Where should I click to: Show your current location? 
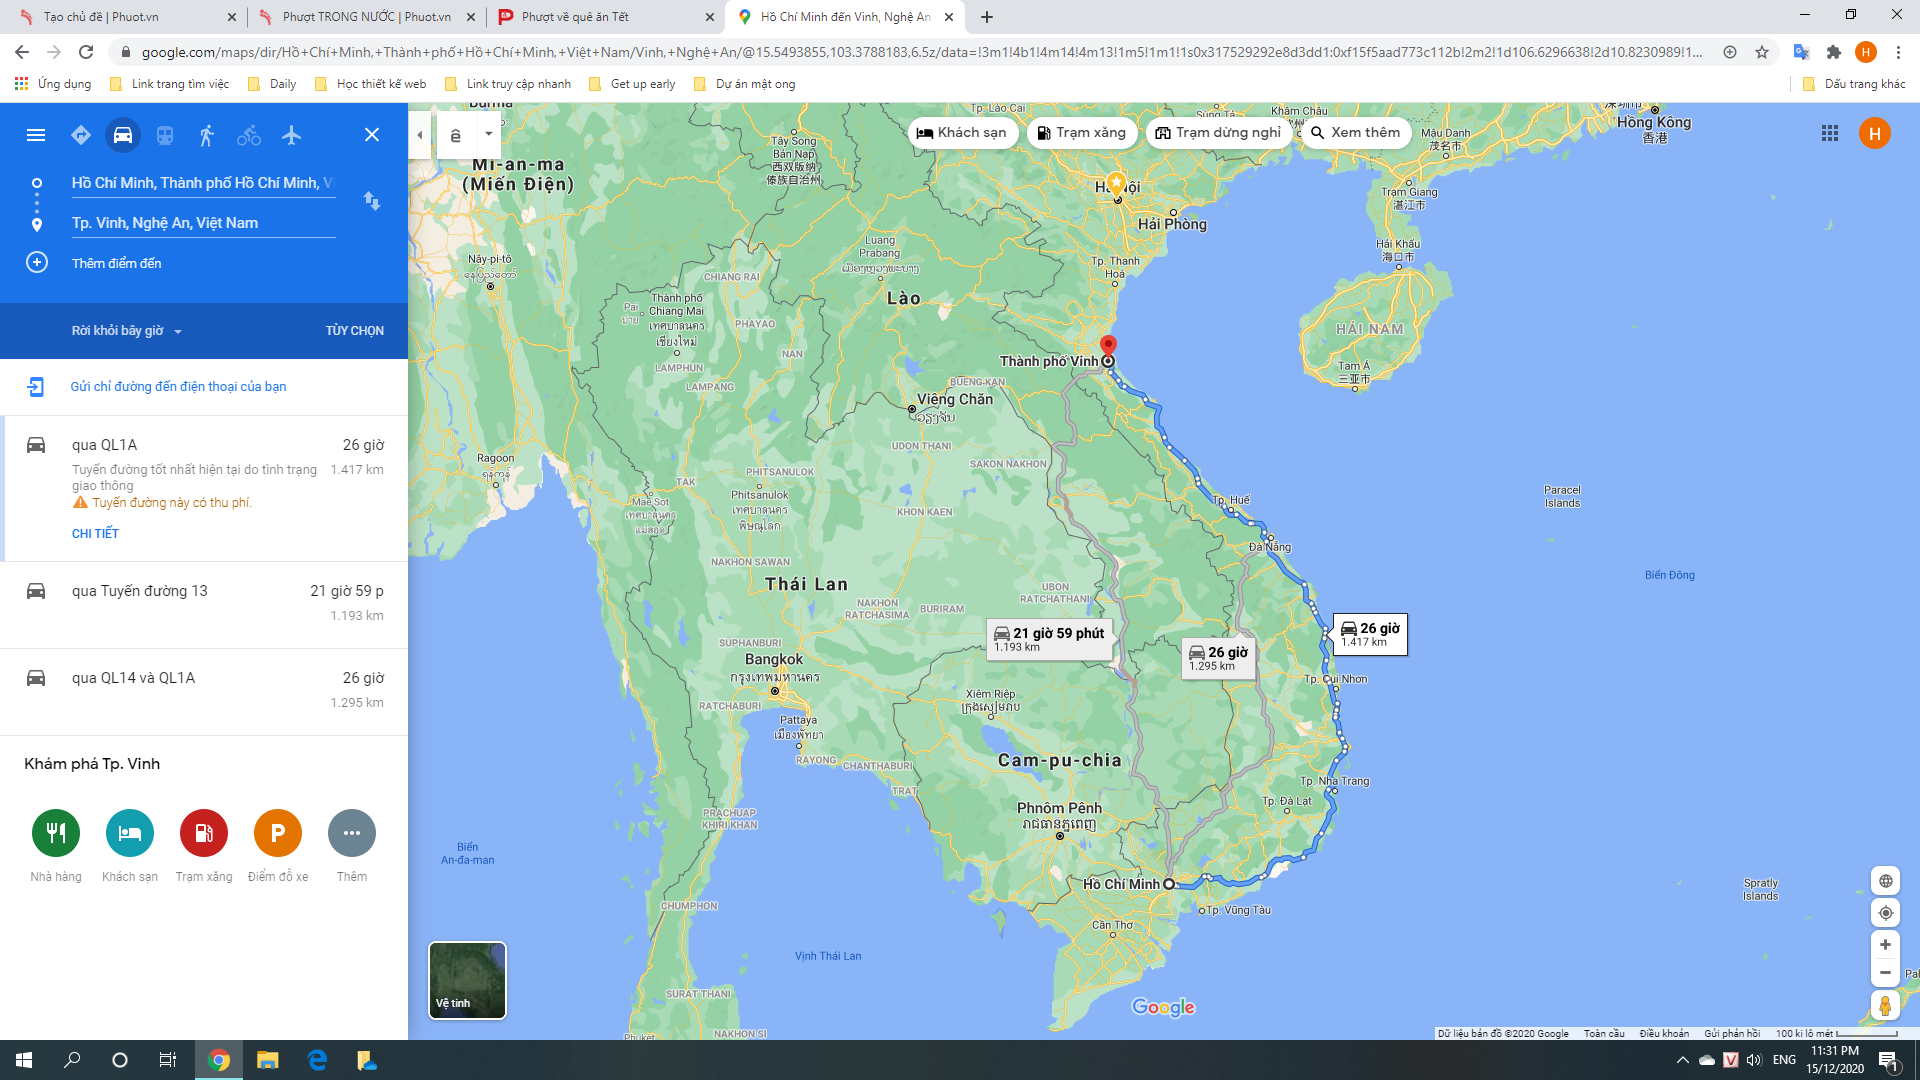click(x=1885, y=913)
